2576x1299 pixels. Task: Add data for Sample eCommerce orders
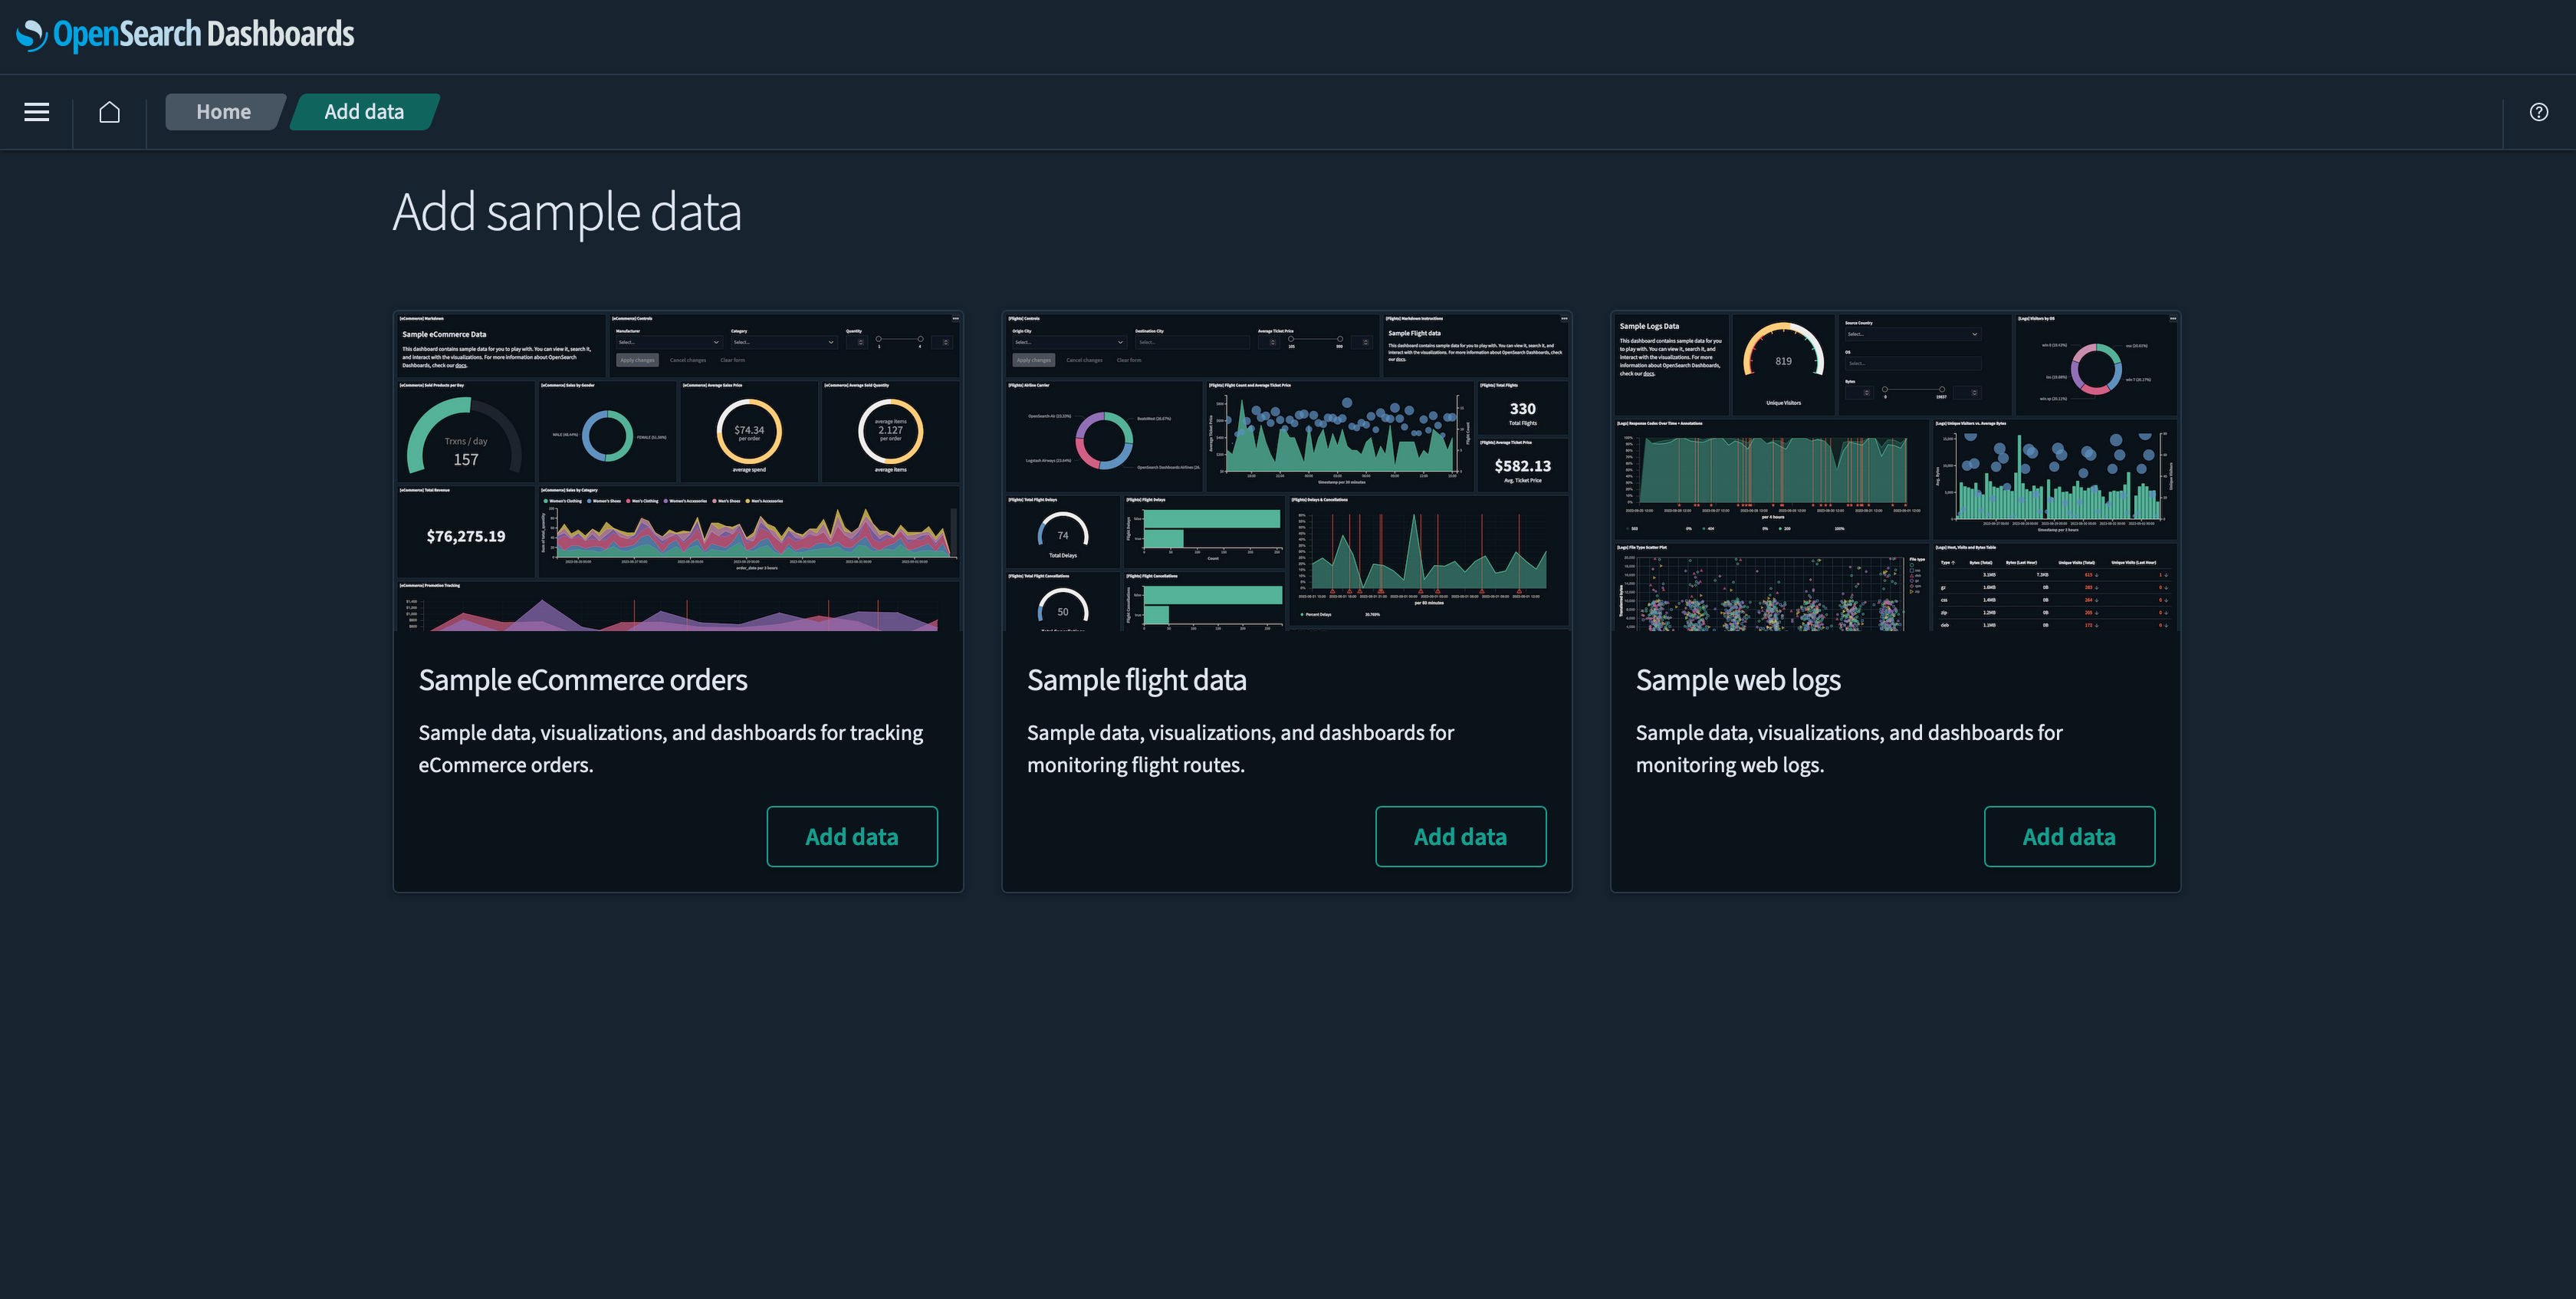click(x=852, y=836)
